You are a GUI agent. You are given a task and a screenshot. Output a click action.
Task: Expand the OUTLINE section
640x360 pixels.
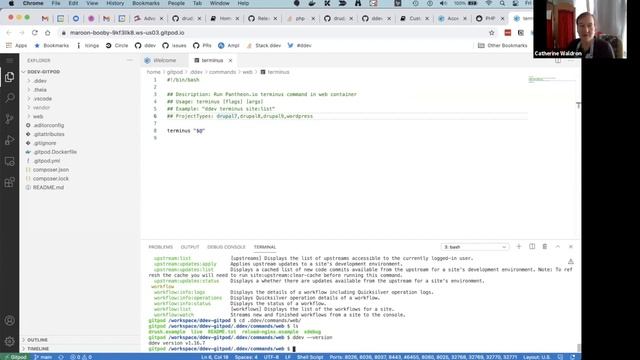[37, 340]
